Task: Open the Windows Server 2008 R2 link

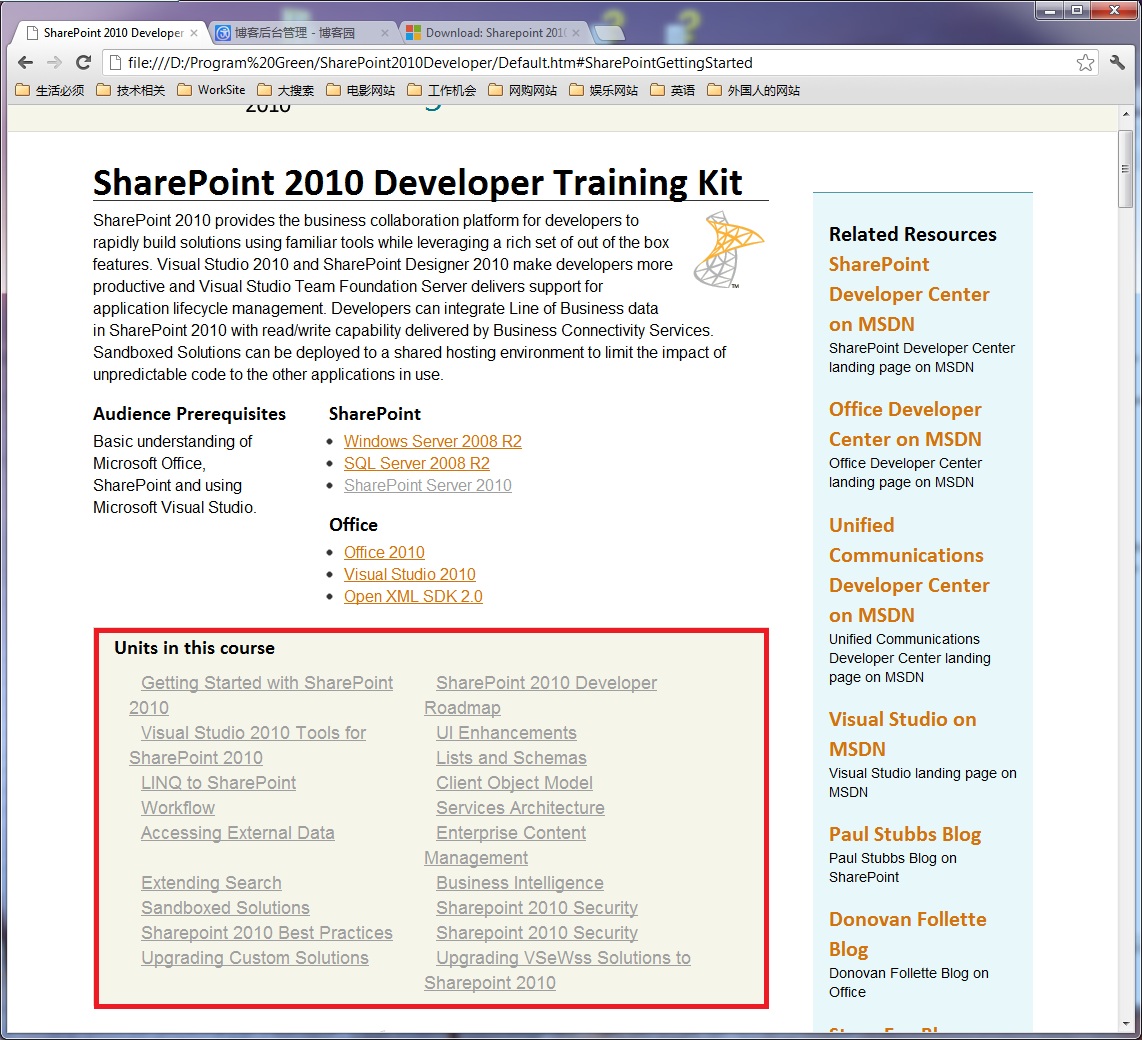Action: (x=433, y=441)
